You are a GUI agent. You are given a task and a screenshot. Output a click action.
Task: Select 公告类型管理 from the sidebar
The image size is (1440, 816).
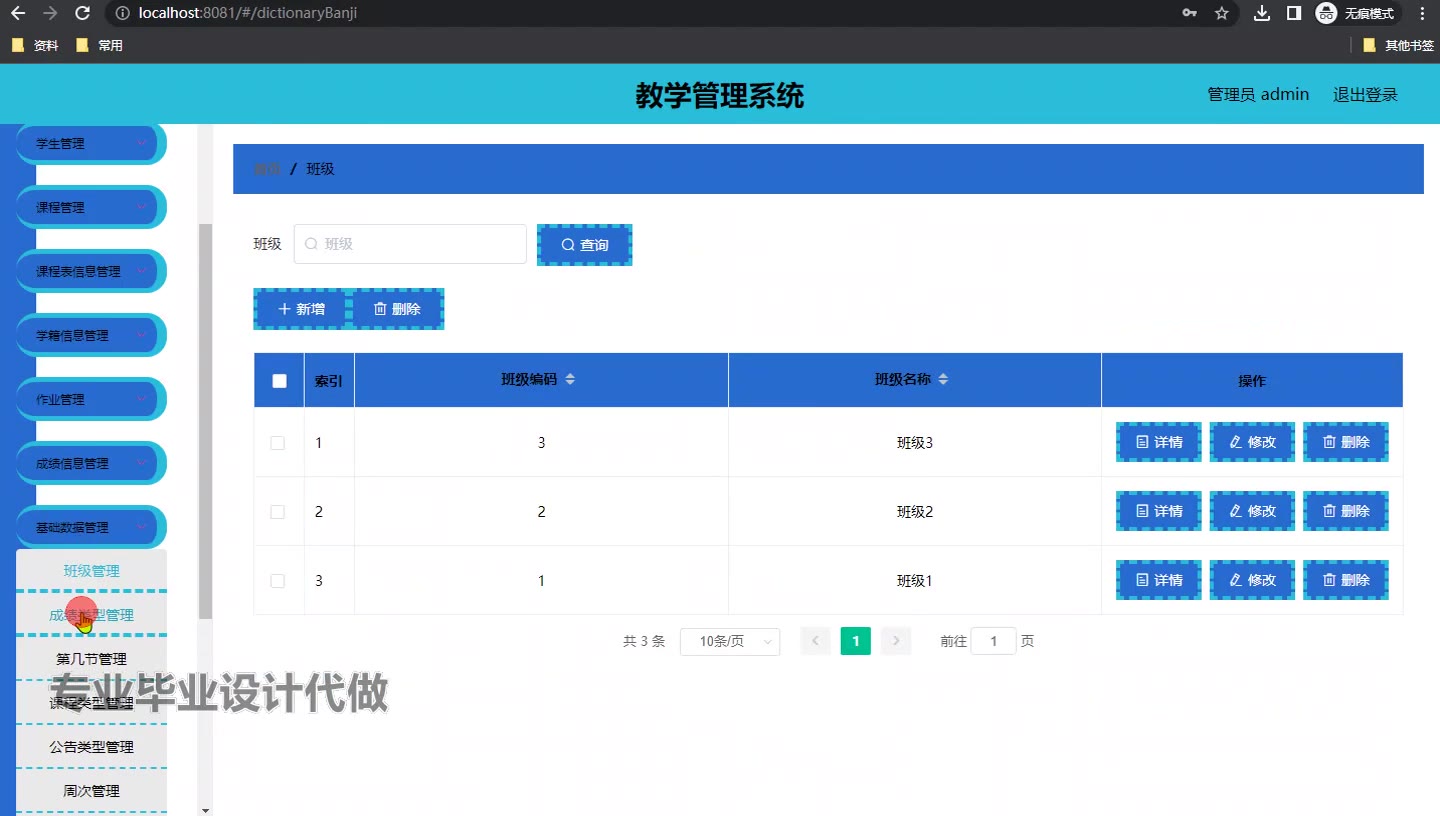pos(91,747)
